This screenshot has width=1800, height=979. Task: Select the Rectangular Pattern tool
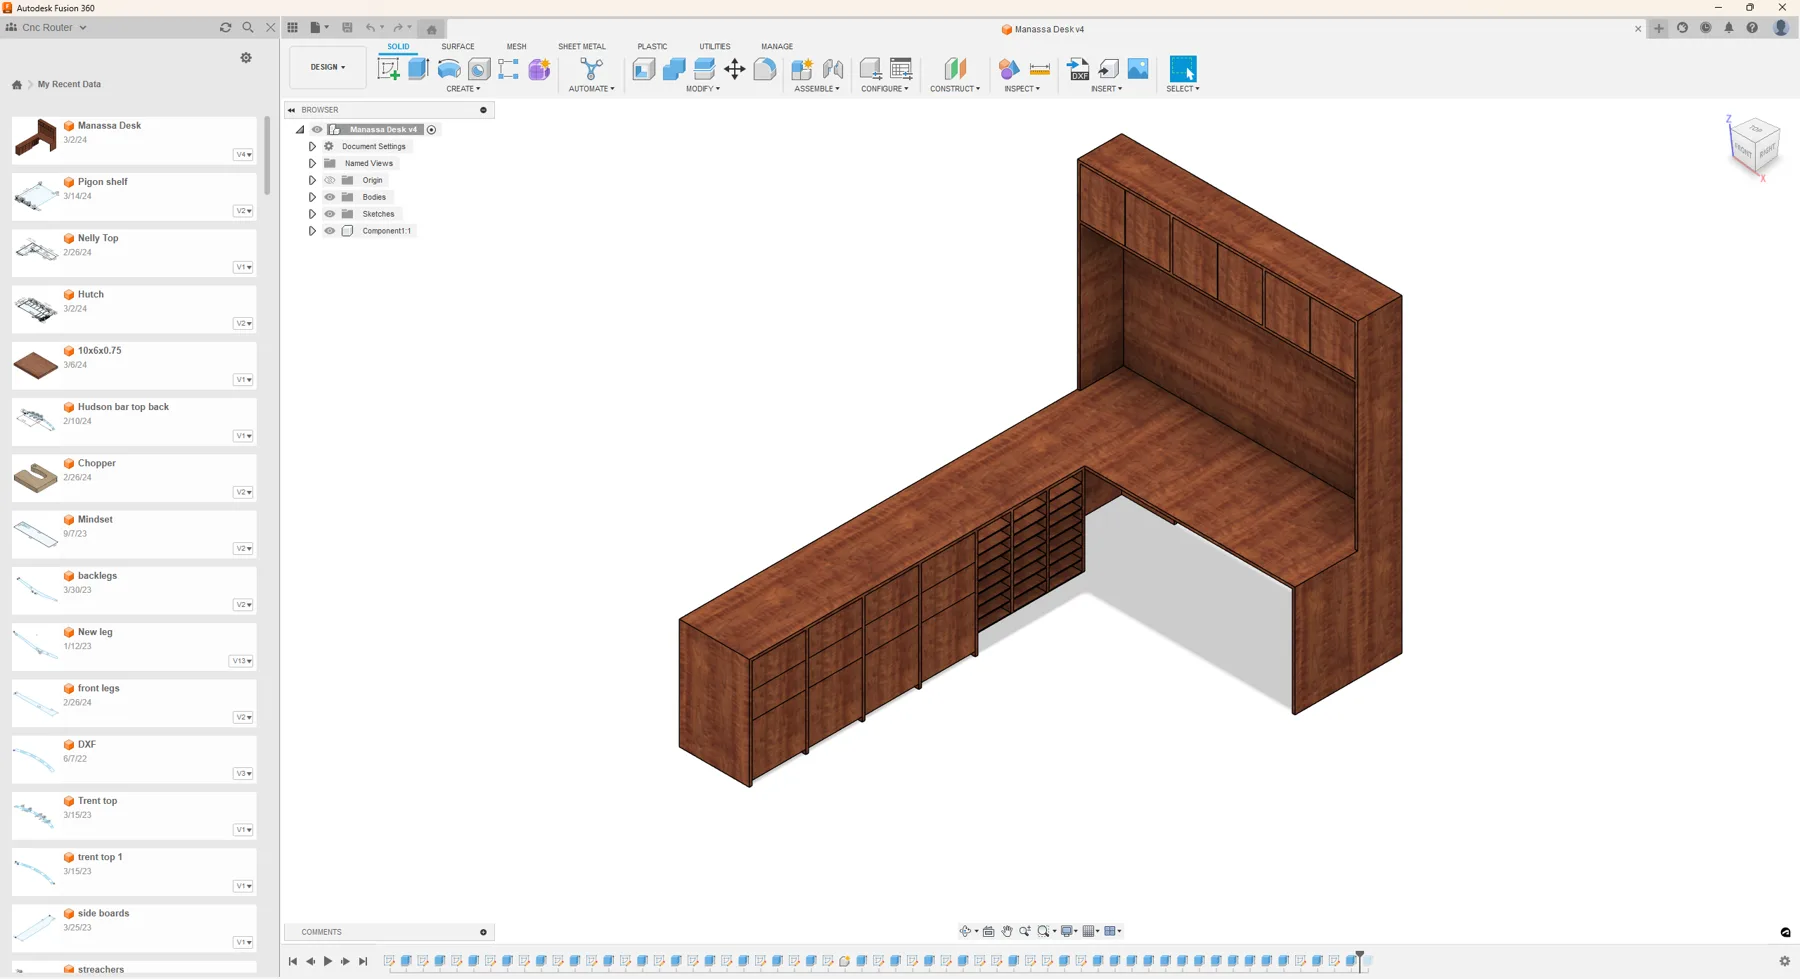(509, 69)
